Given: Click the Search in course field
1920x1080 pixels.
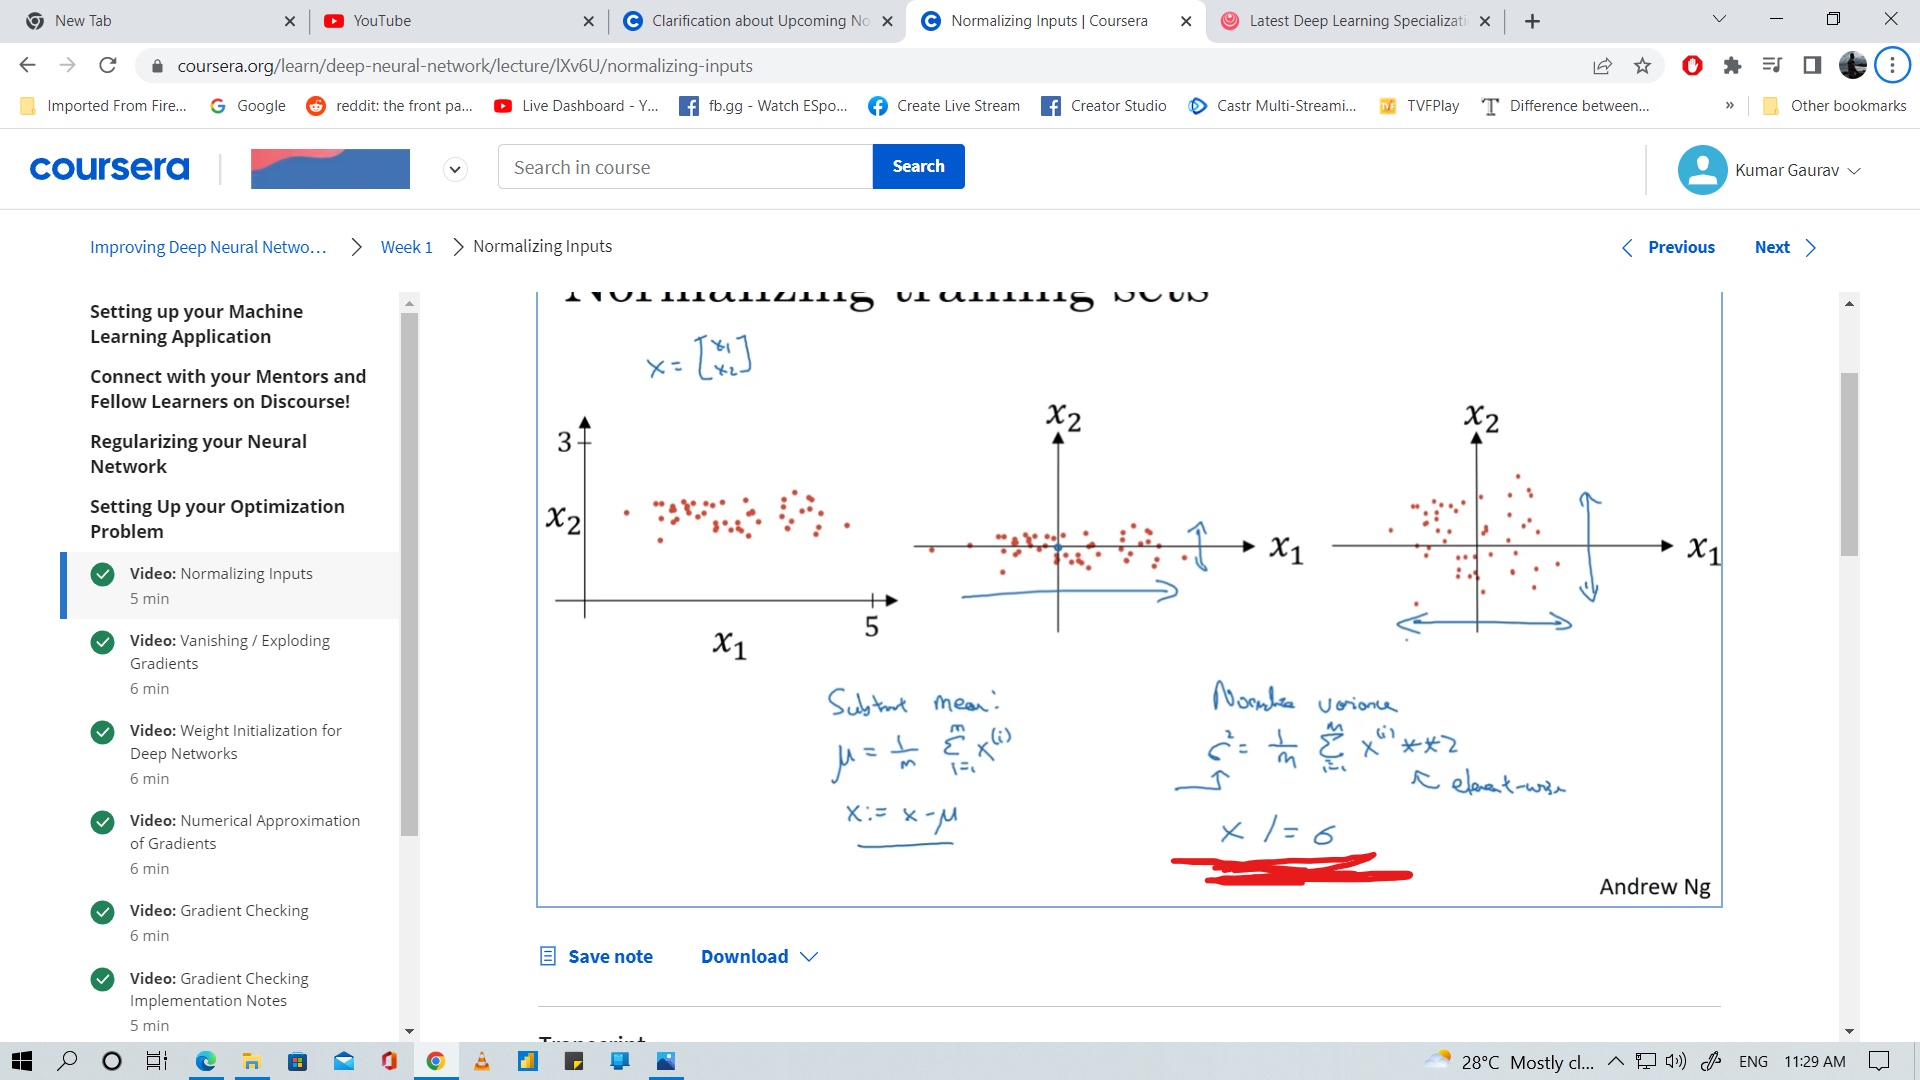Looking at the screenshot, I should point(685,167).
